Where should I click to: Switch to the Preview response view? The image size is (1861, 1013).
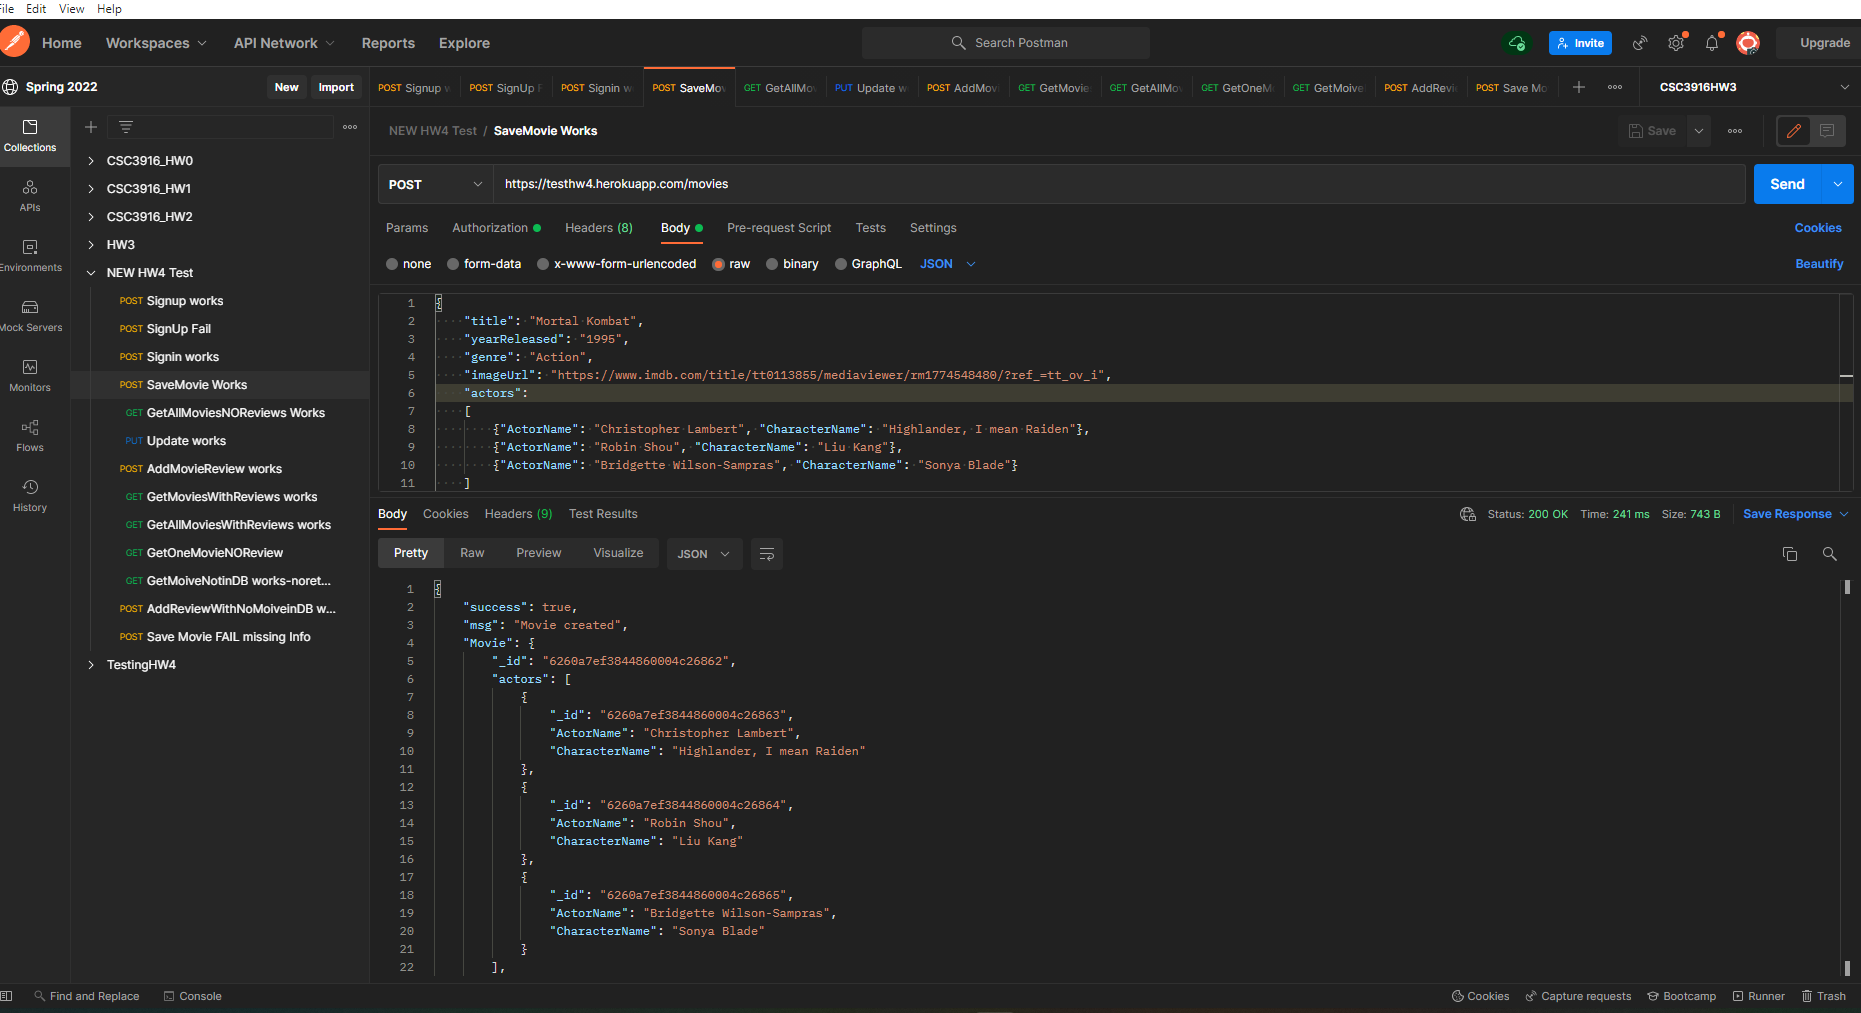point(538,552)
